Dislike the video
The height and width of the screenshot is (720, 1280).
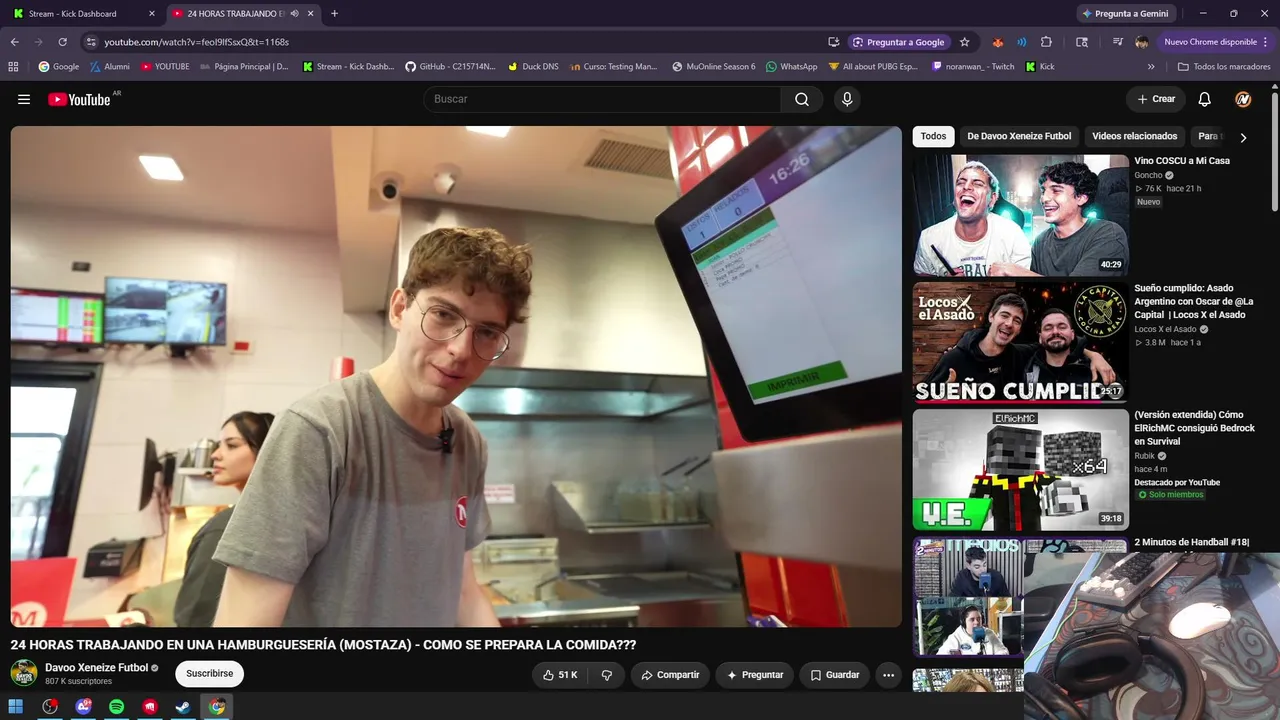607,675
